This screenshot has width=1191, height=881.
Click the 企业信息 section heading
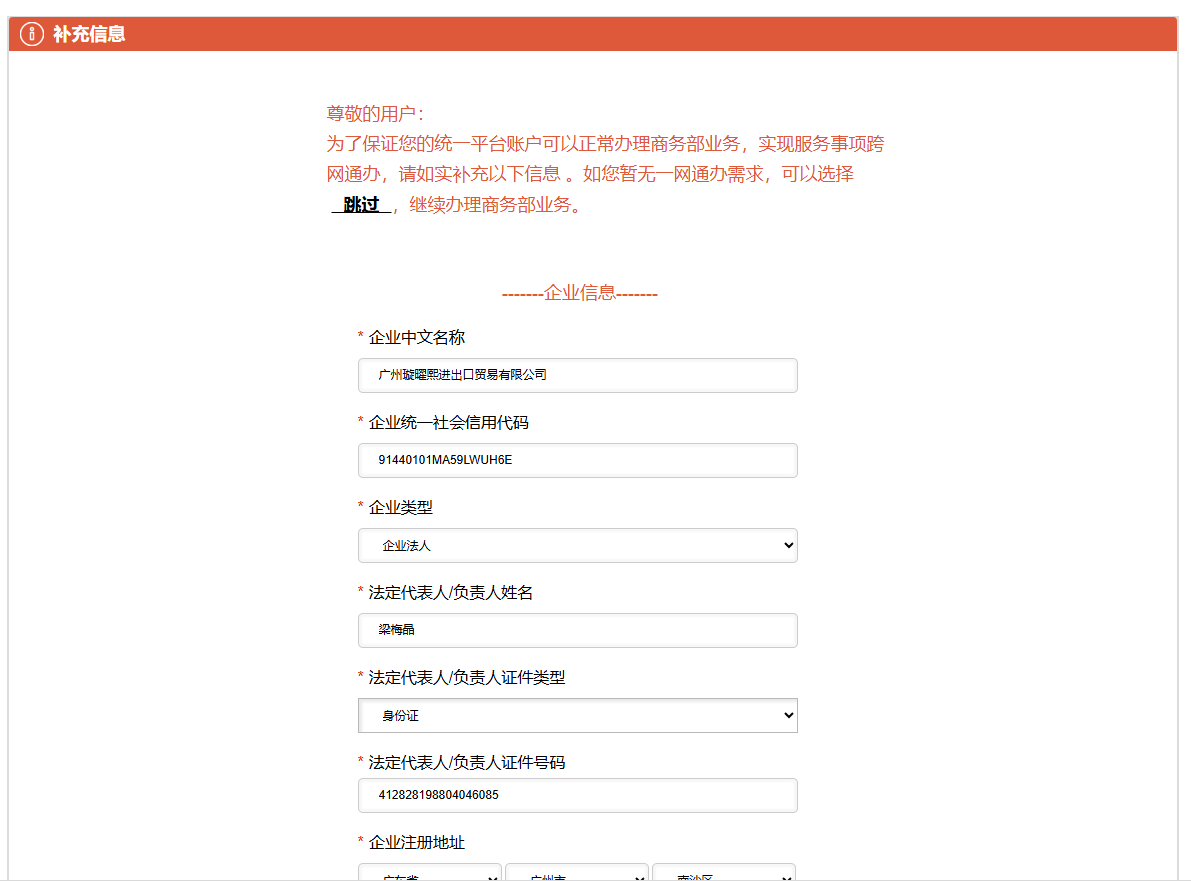point(579,293)
